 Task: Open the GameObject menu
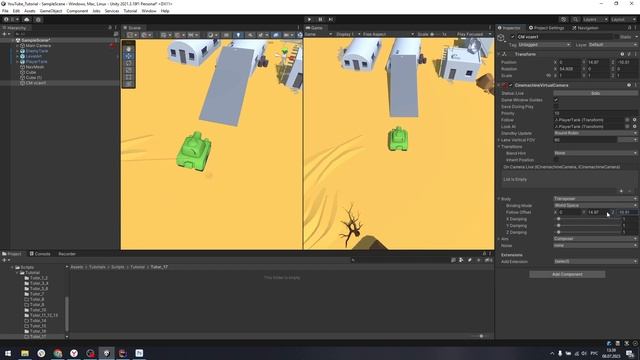[51, 11]
